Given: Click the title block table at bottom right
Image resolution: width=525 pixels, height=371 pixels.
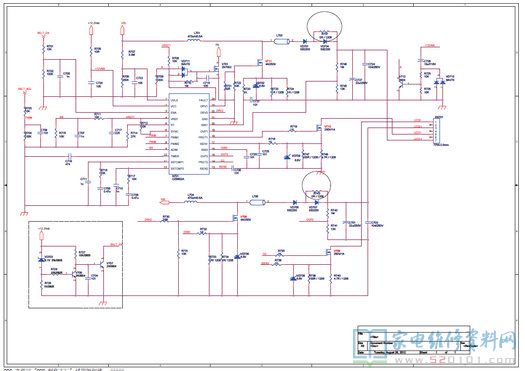Looking at the screenshot, I should tap(414, 341).
